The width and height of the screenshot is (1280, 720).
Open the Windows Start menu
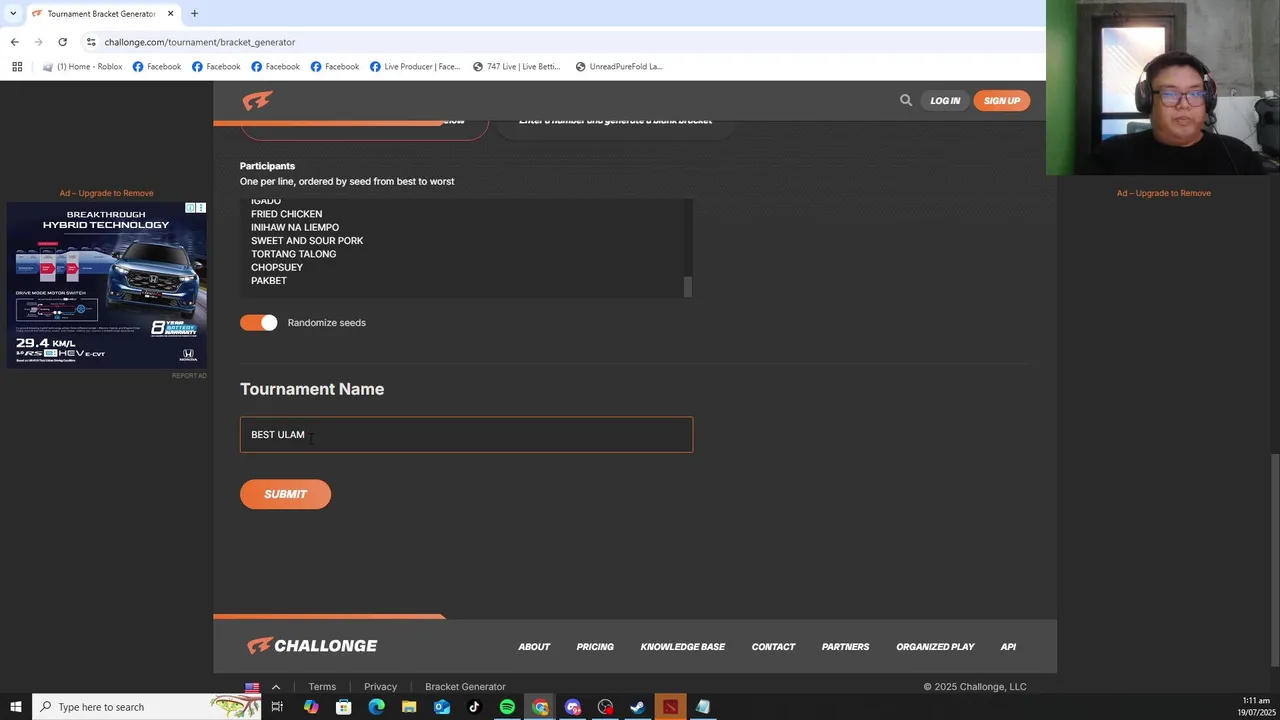[15, 707]
